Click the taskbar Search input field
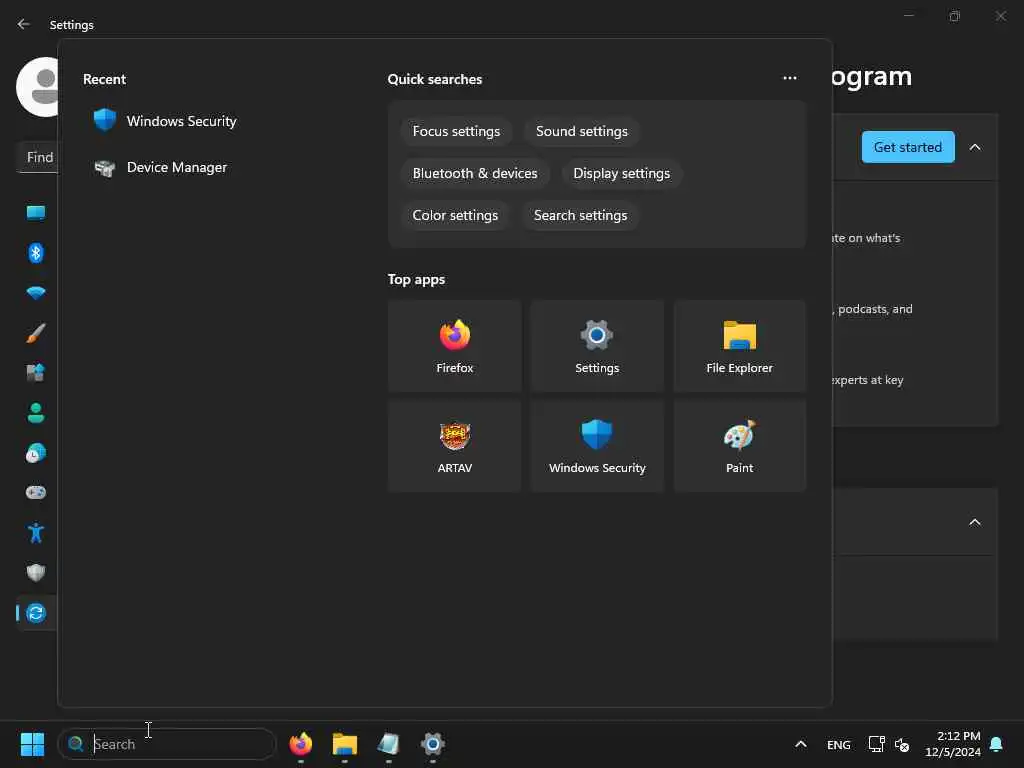This screenshot has height=768, width=1024. (167, 744)
